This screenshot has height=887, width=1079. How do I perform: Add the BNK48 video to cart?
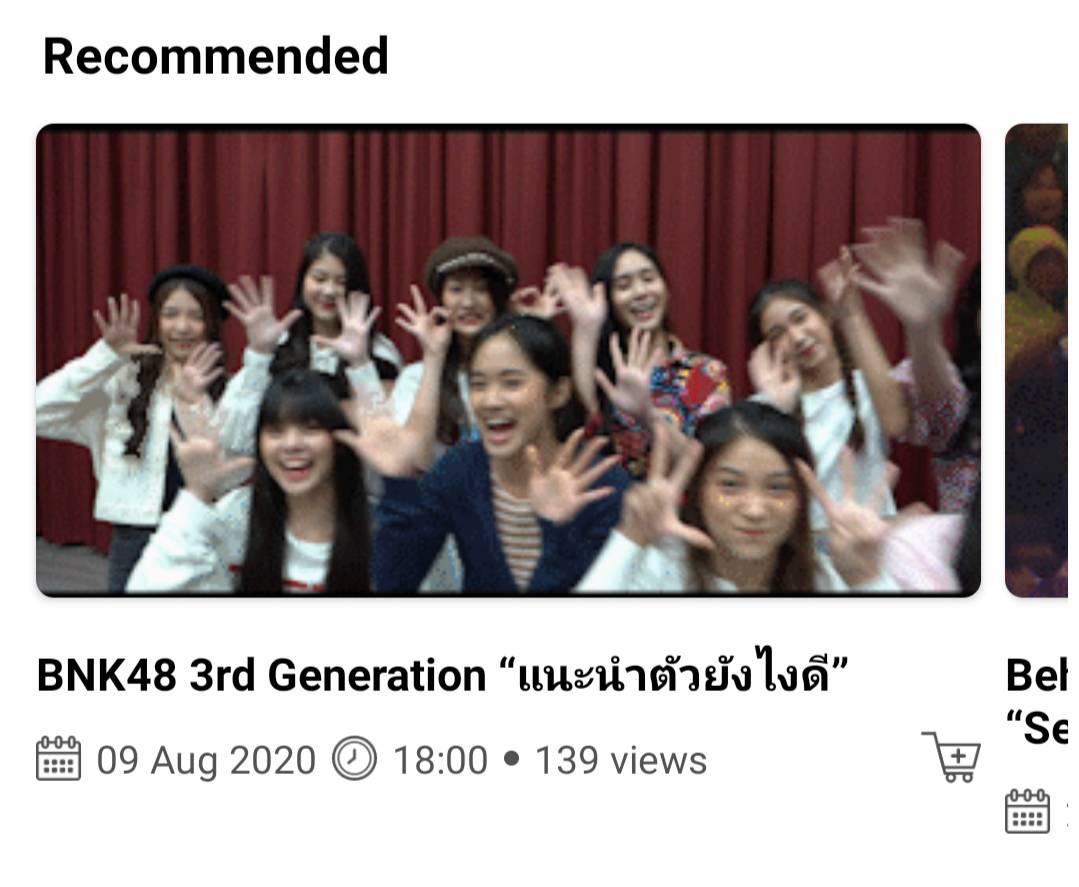952,757
